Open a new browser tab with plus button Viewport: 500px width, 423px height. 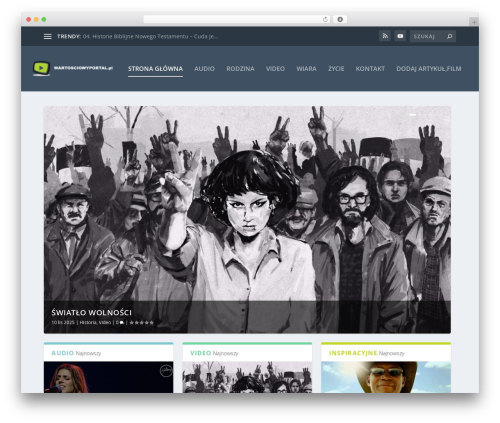pos(474,22)
